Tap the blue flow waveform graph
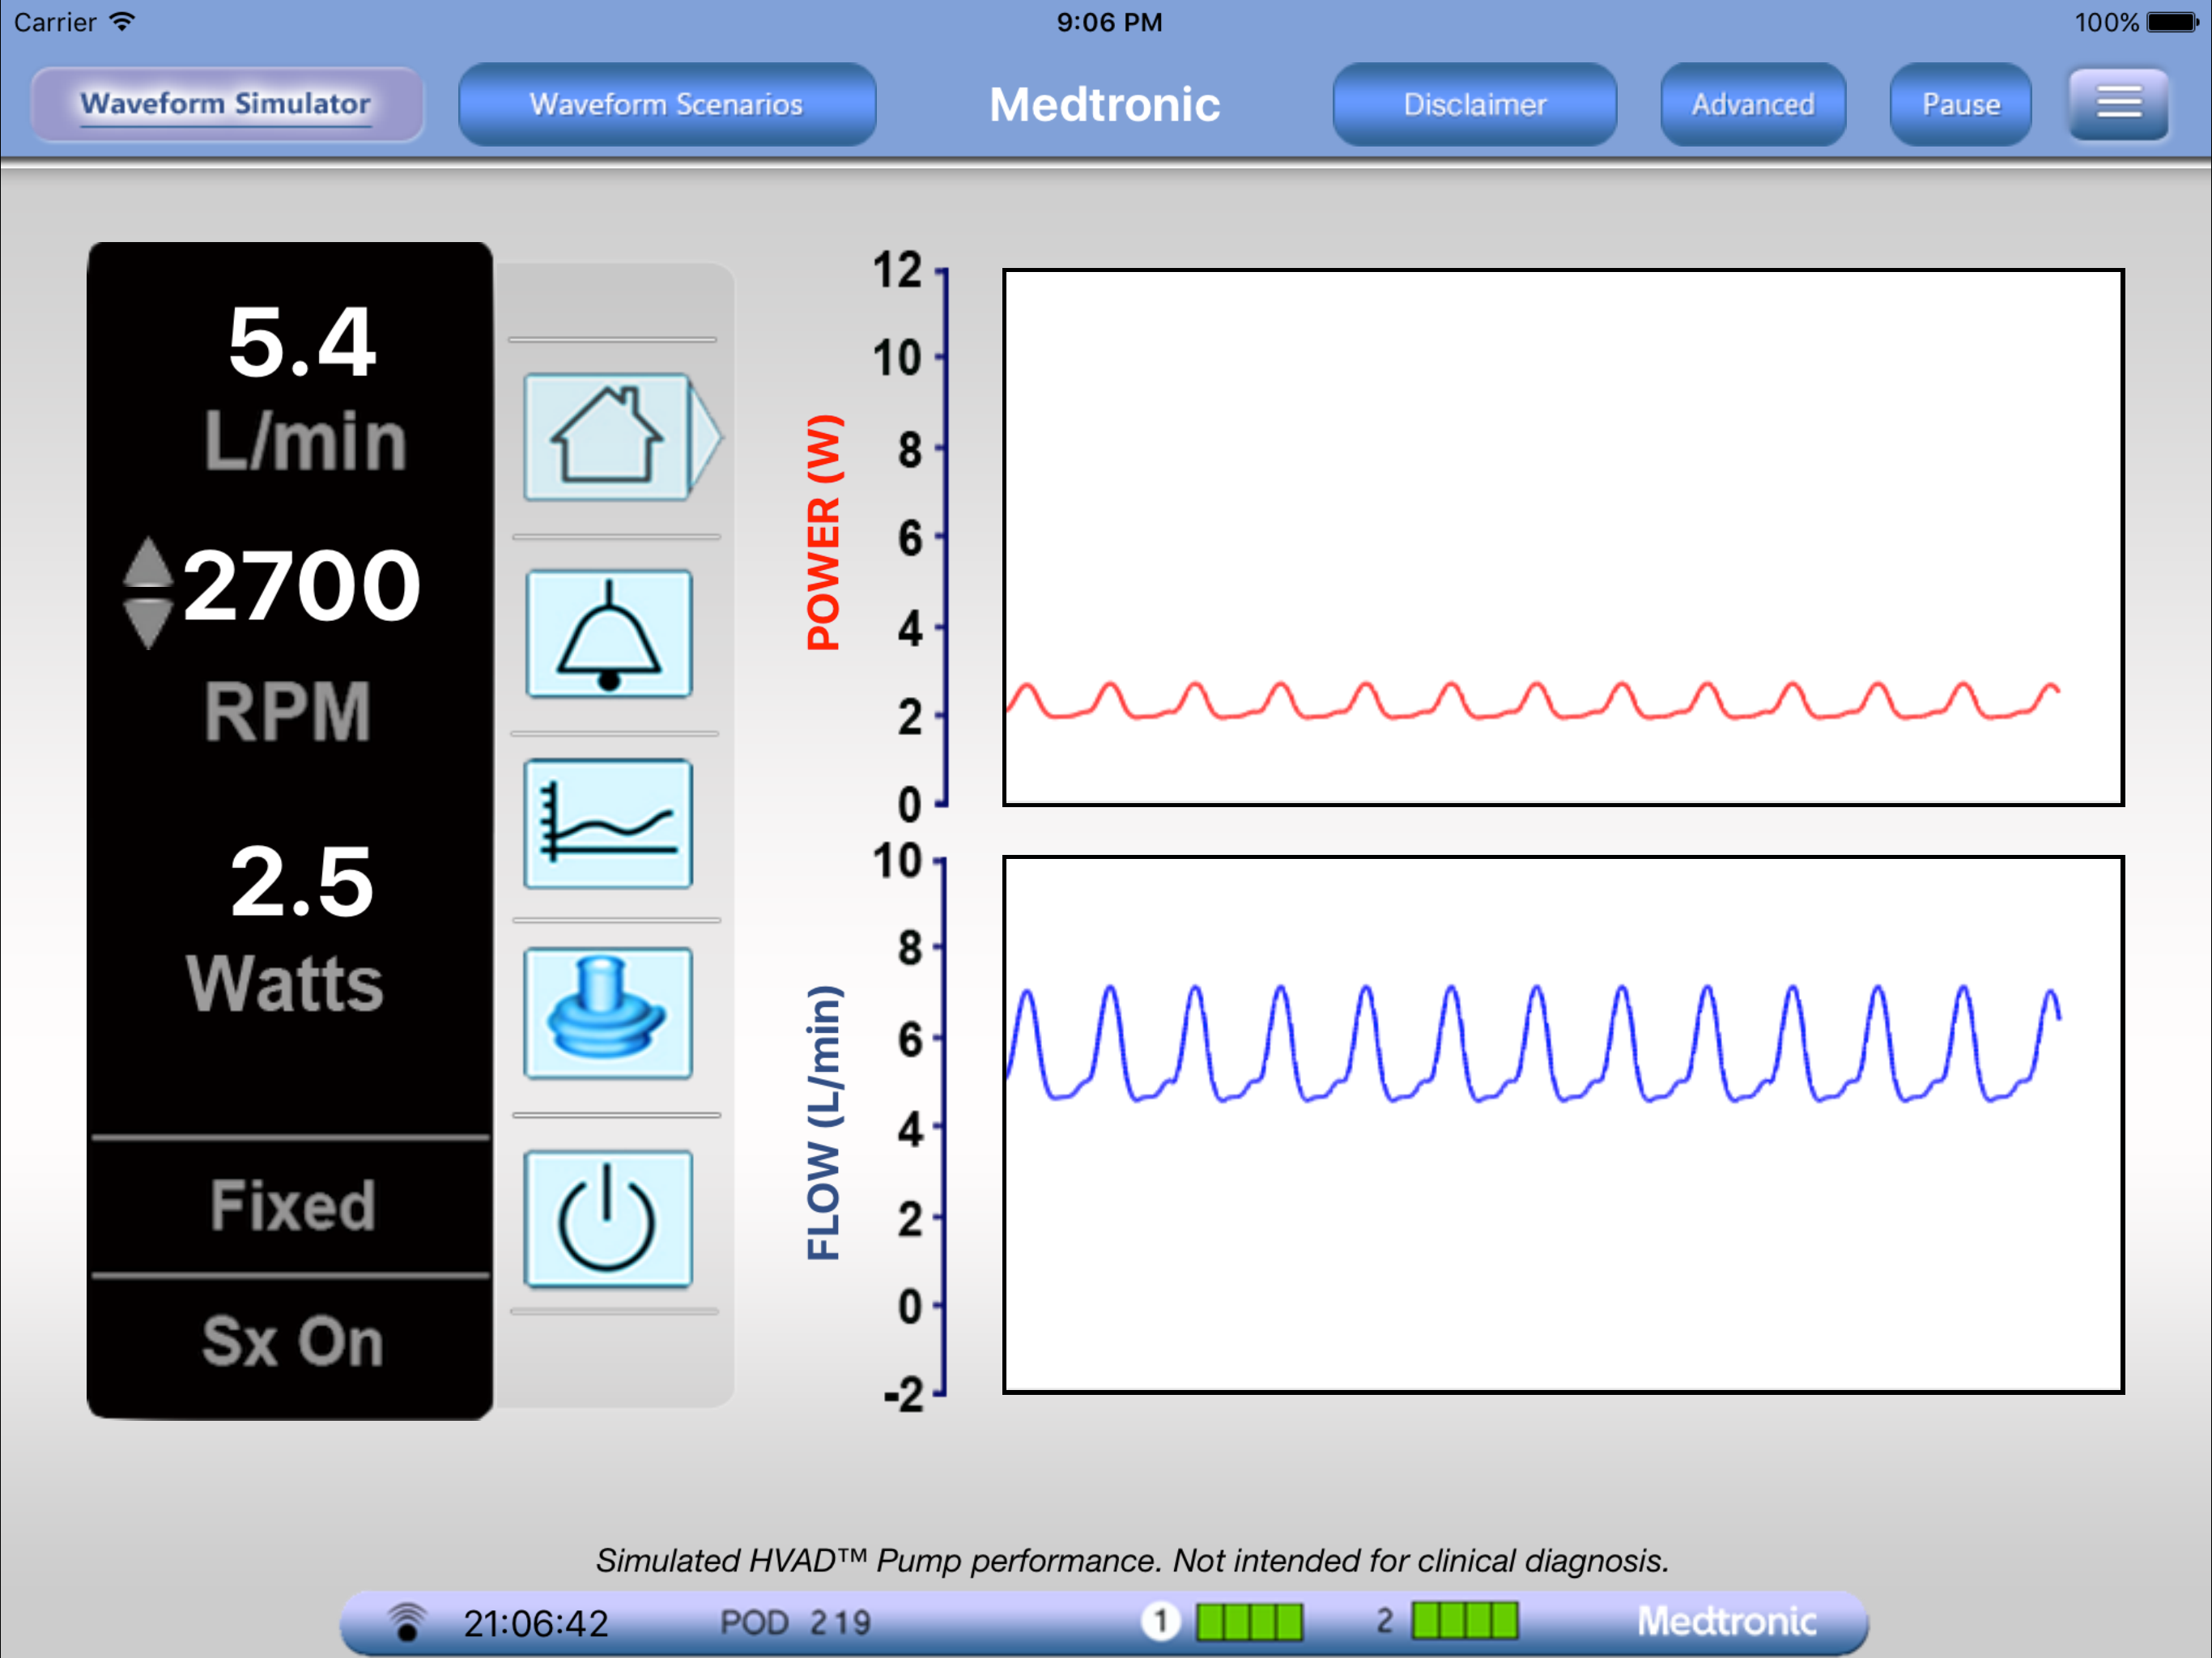Viewport: 2212px width, 1658px height. [1562, 1123]
